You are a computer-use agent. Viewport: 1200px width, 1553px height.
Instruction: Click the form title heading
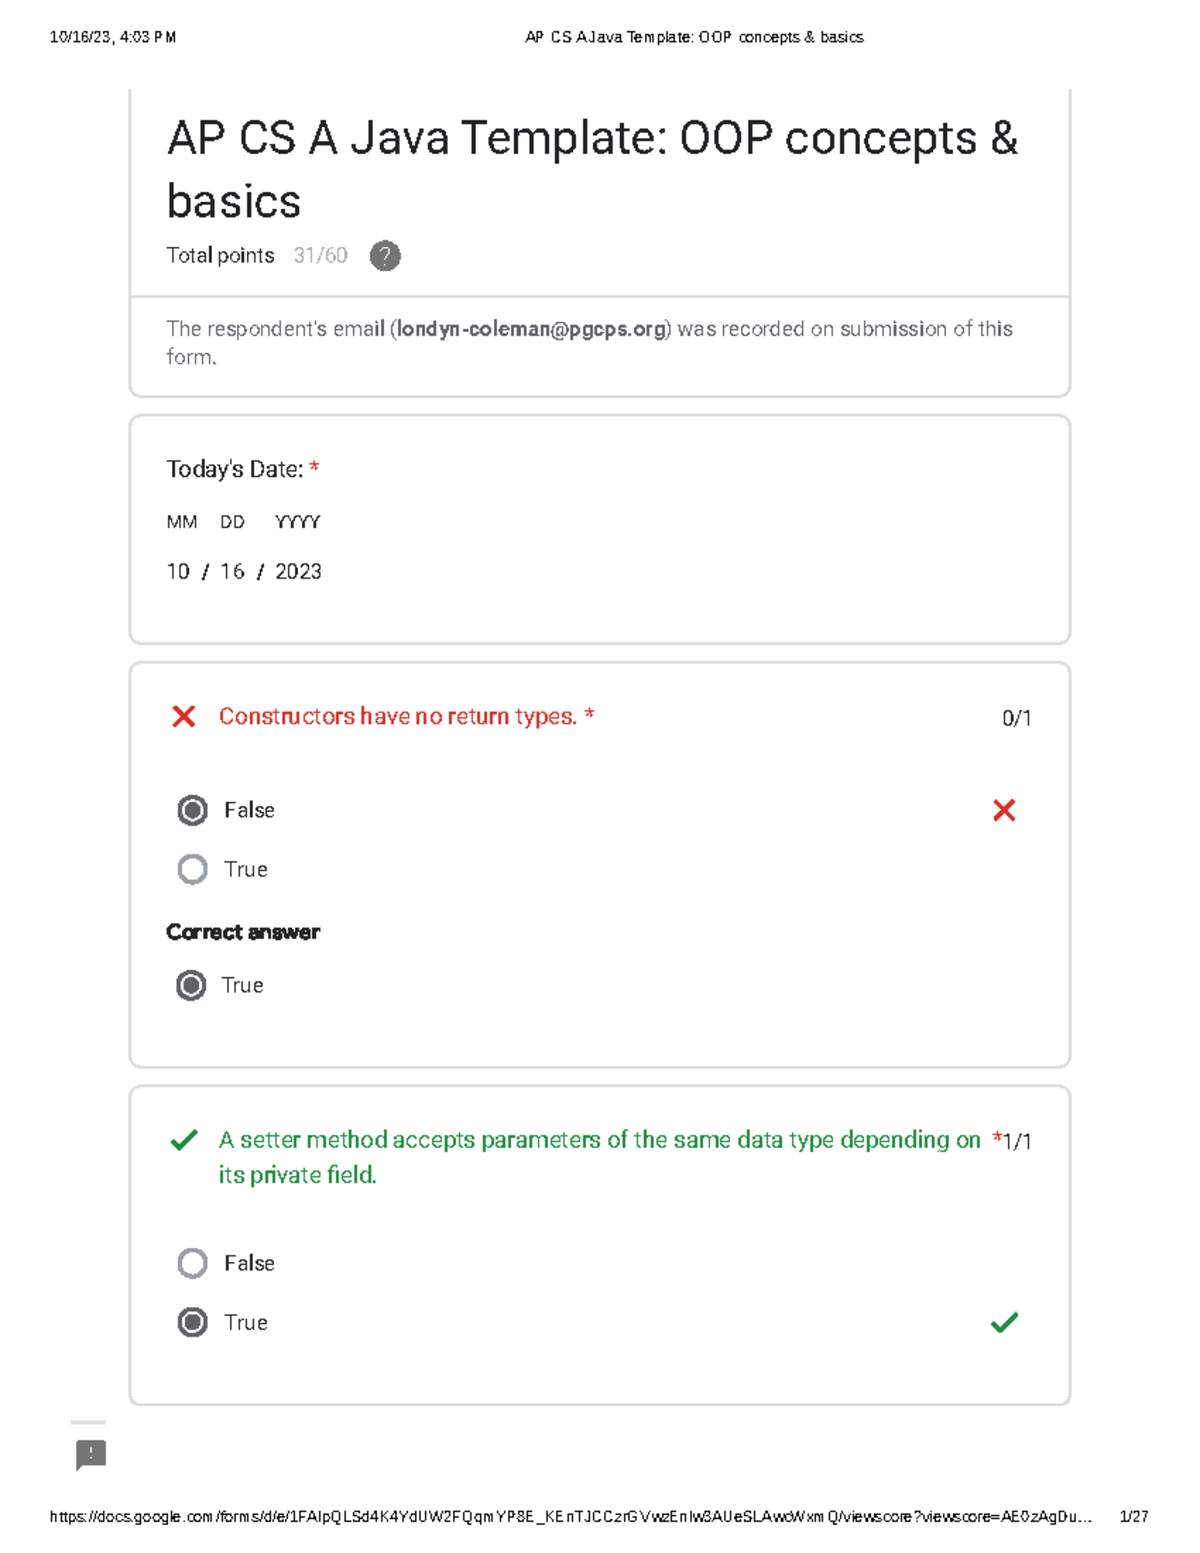pyautogui.click(x=592, y=168)
